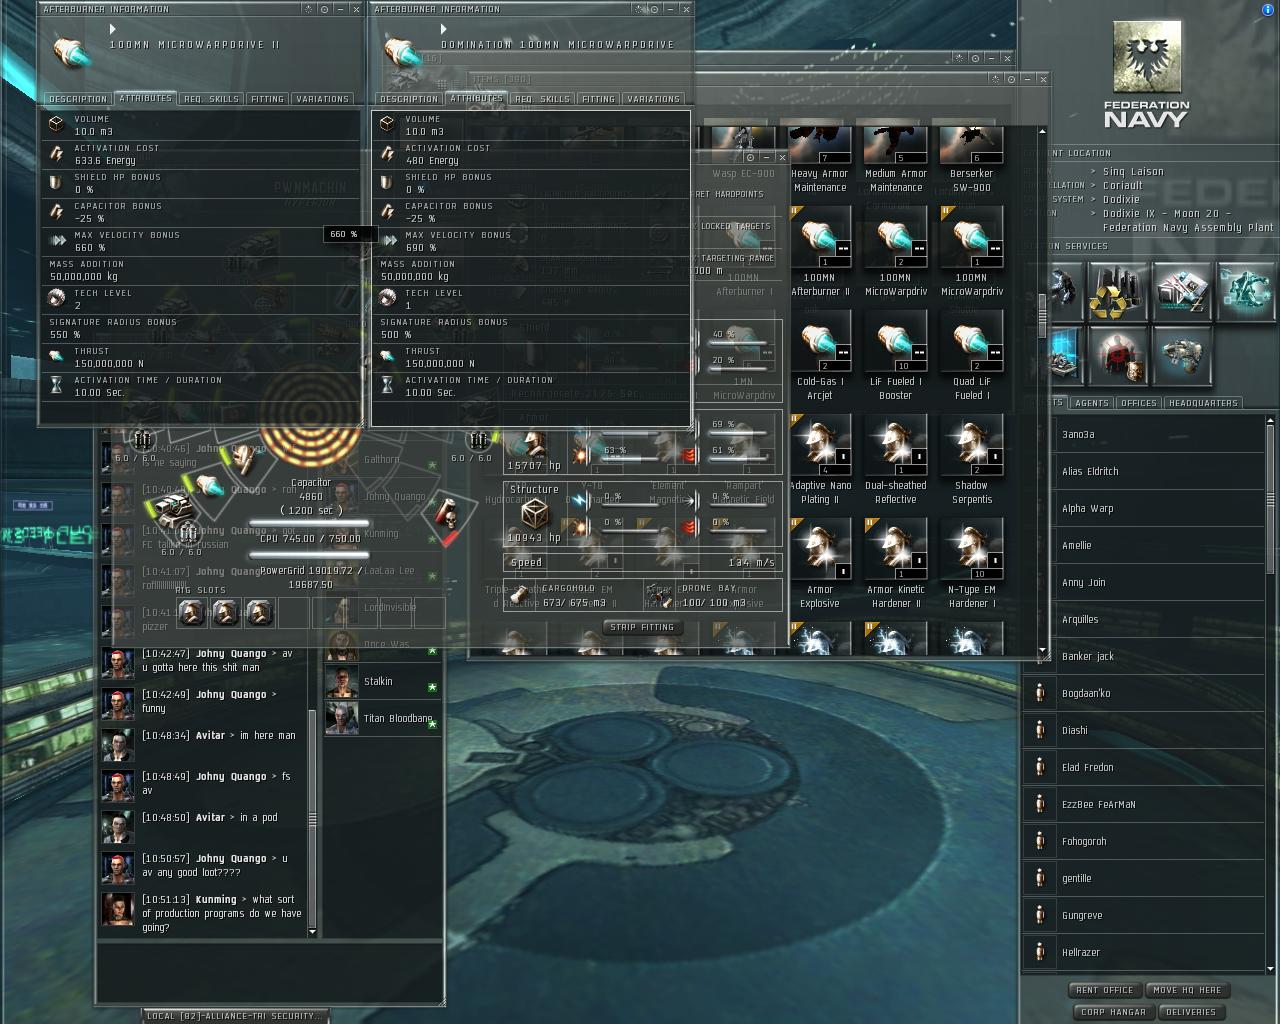Open the Reprocessing Plant recycle service icon

[1118, 291]
